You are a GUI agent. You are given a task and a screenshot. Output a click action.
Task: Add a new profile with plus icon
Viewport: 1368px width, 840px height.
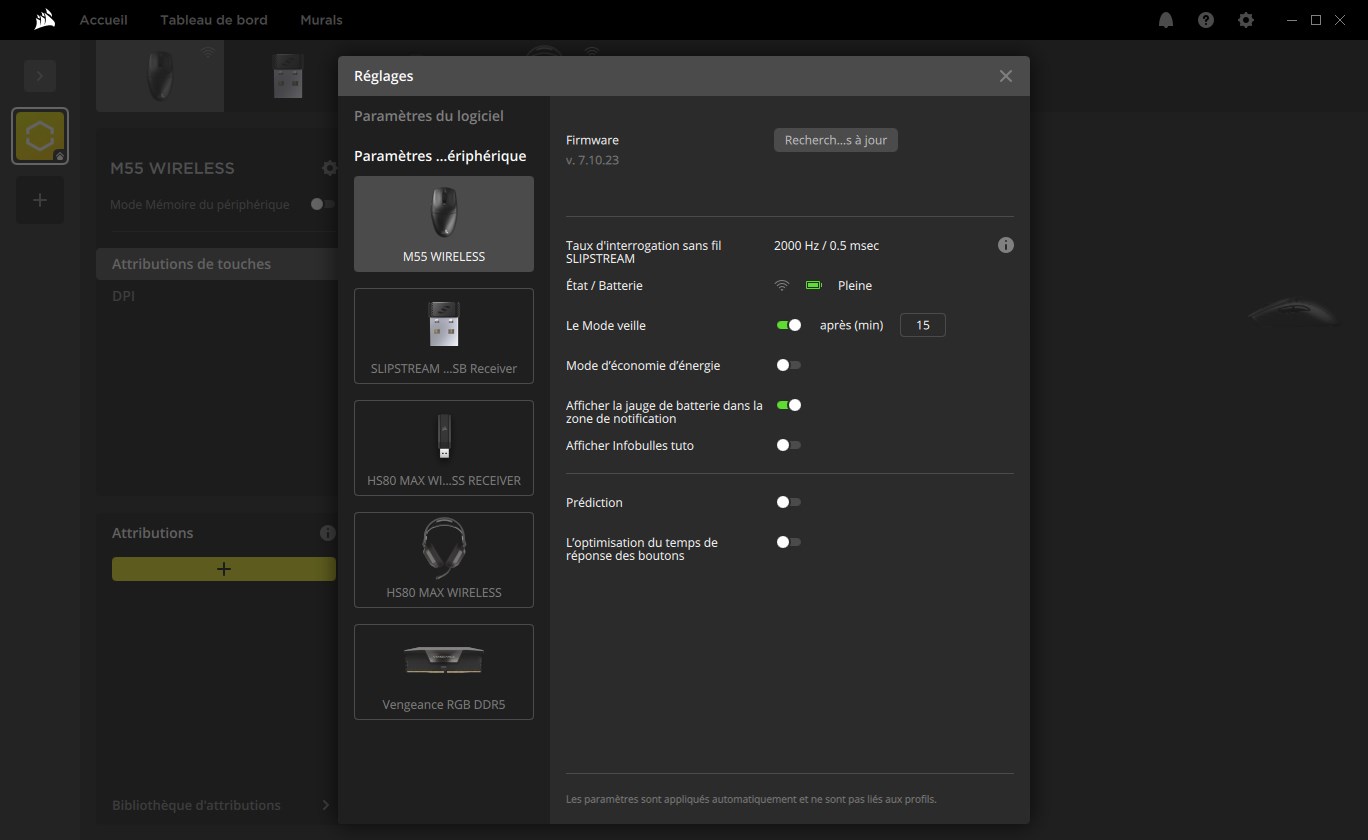tap(40, 200)
